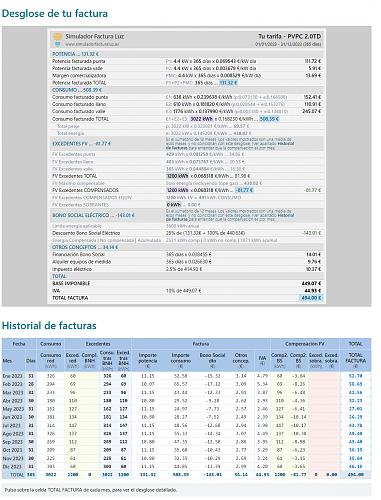381x500 pixels.
Task: Click the 'Desglose de tu factura' heading
Action: [55, 13]
